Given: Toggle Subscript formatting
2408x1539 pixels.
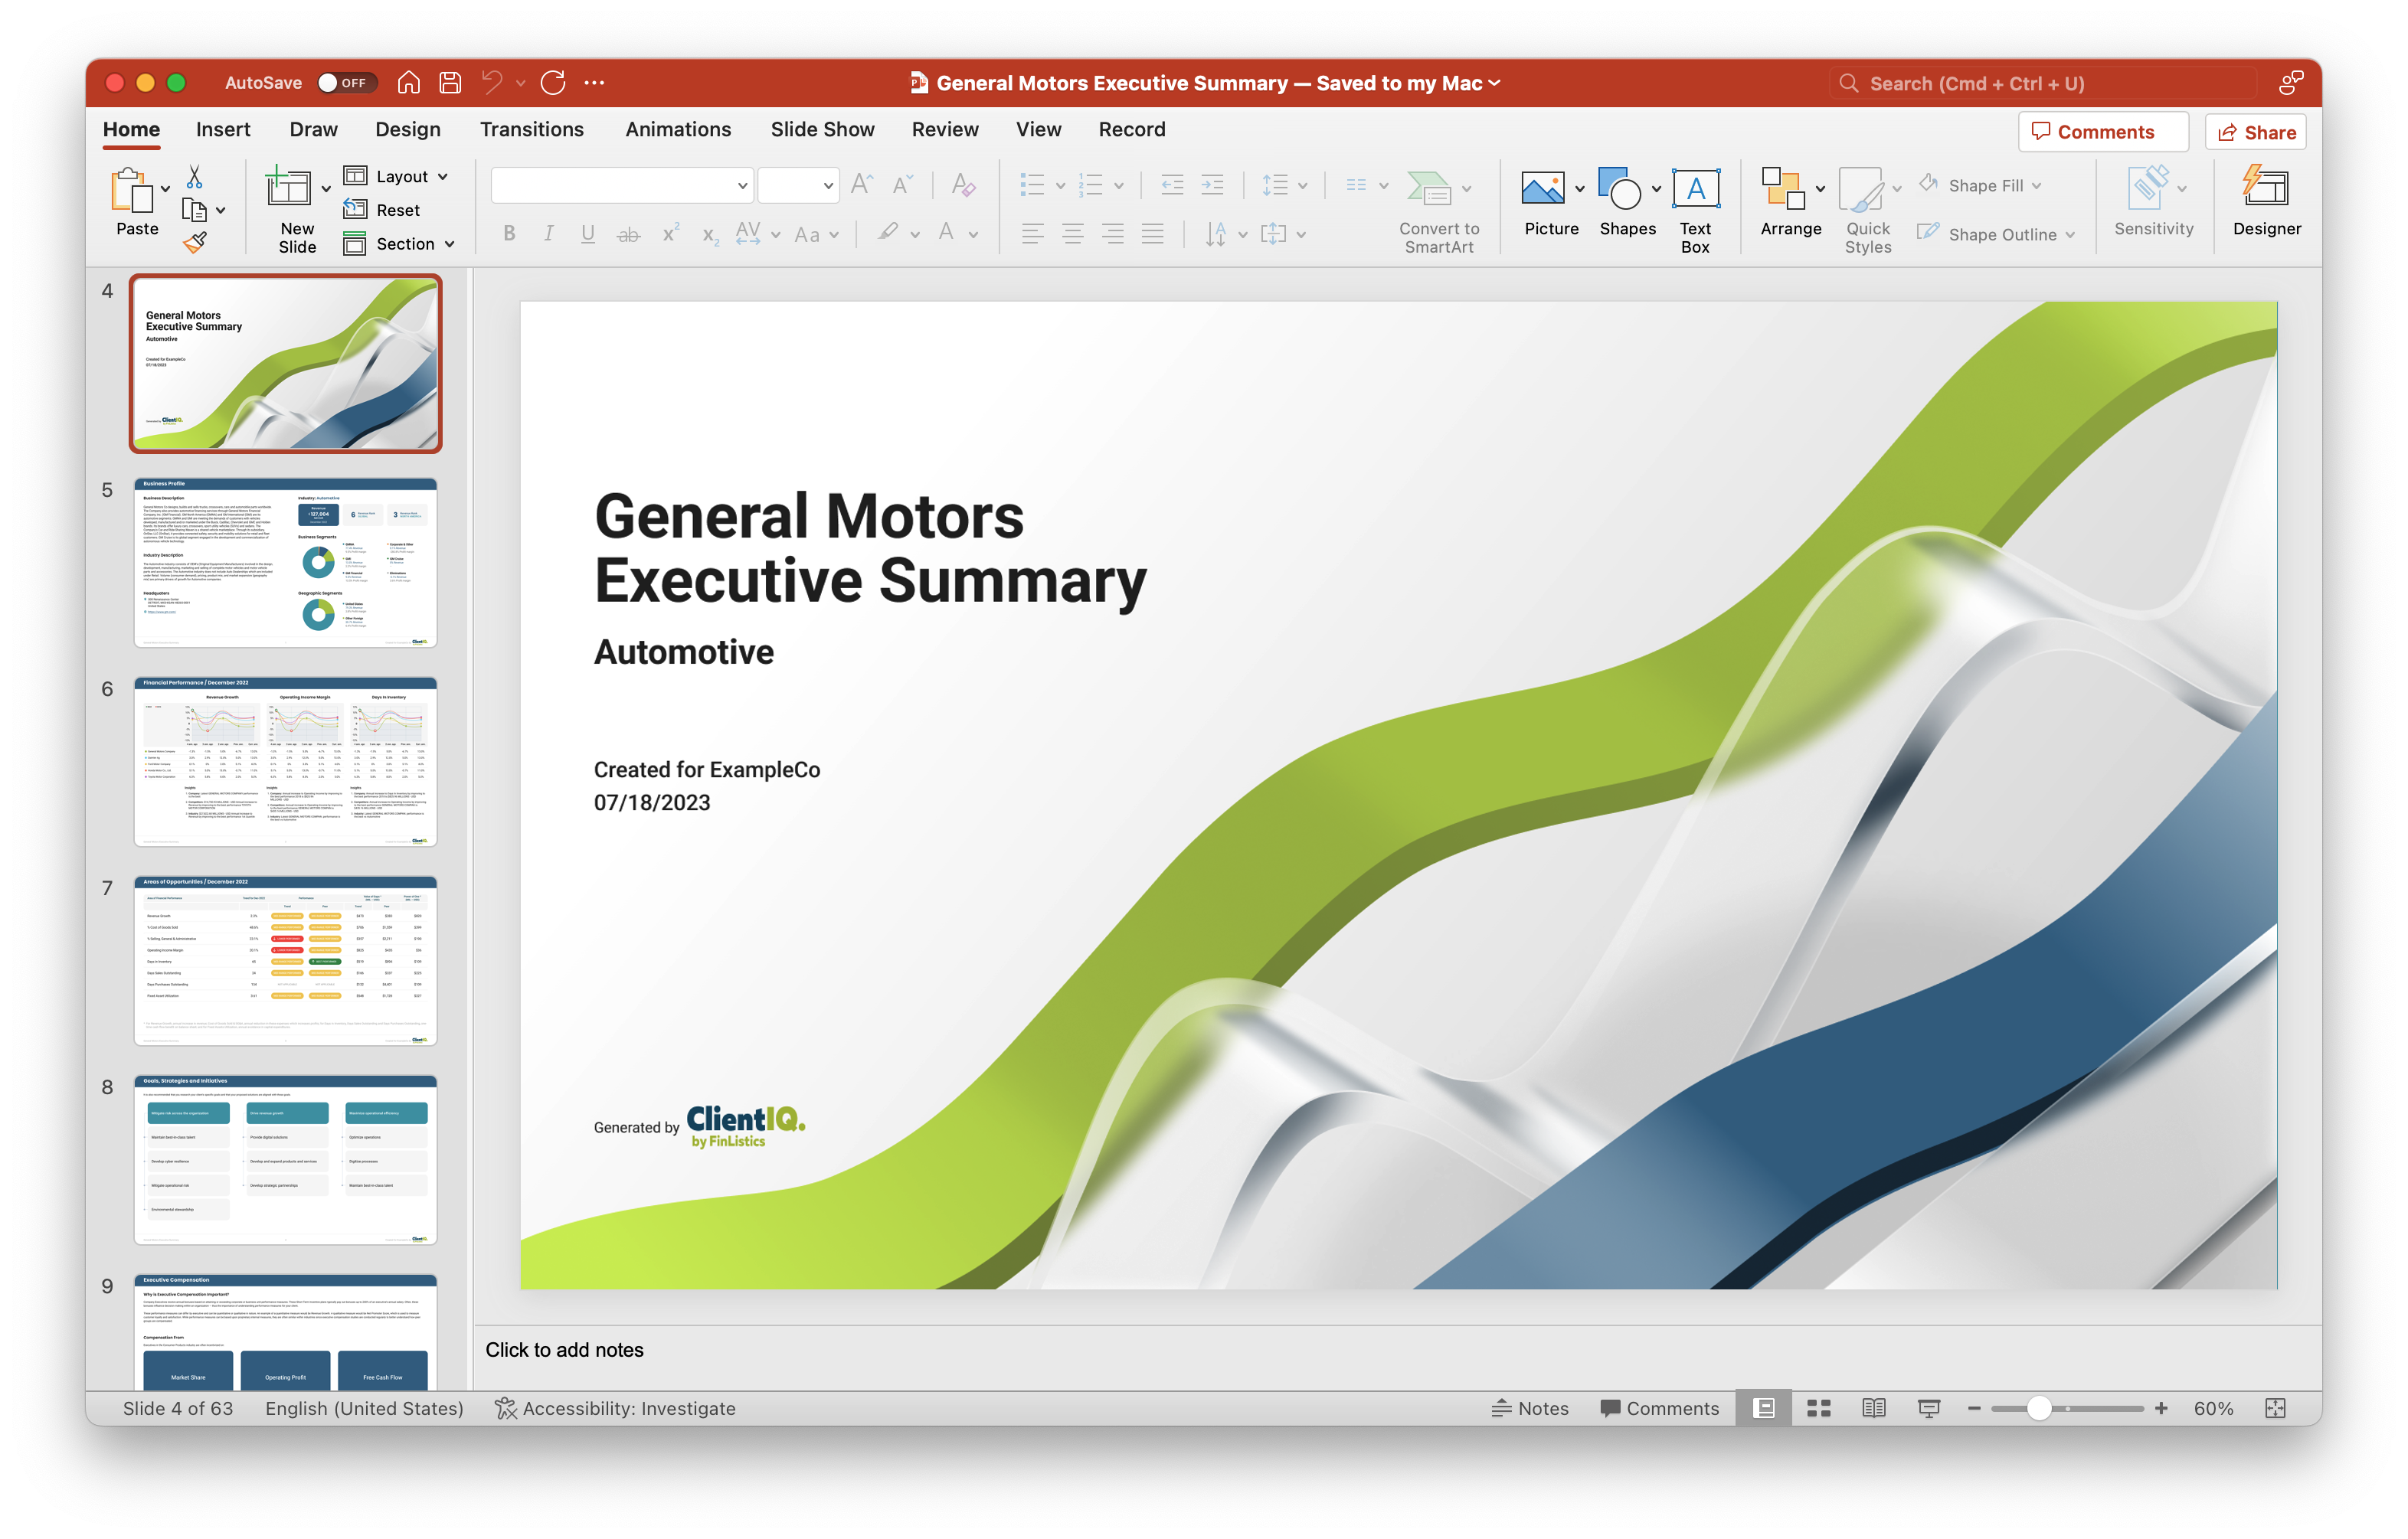Looking at the screenshot, I should tap(710, 236).
